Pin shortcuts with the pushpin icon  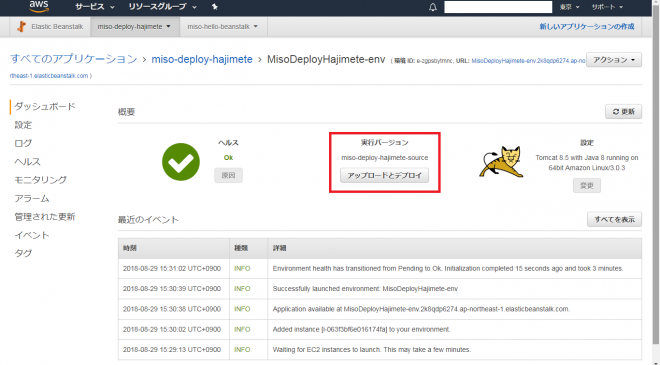215,7
